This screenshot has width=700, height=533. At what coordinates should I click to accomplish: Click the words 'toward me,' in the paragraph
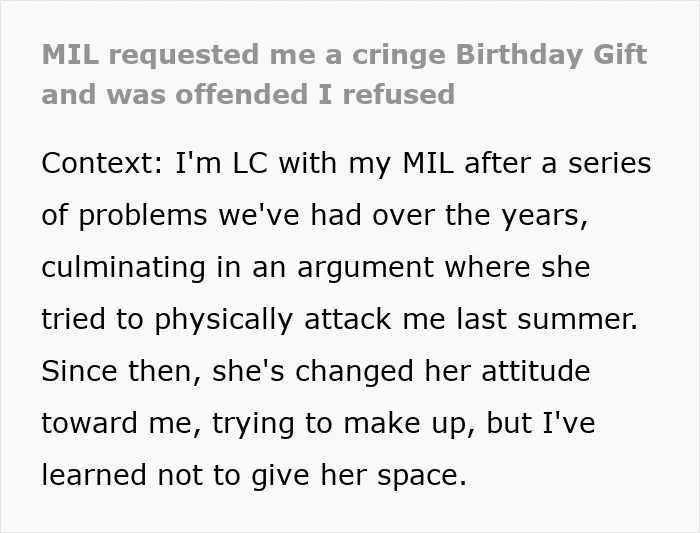pos(121,423)
